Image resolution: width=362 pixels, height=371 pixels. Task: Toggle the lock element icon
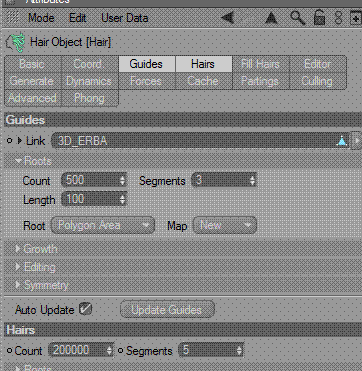click(x=319, y=18)
